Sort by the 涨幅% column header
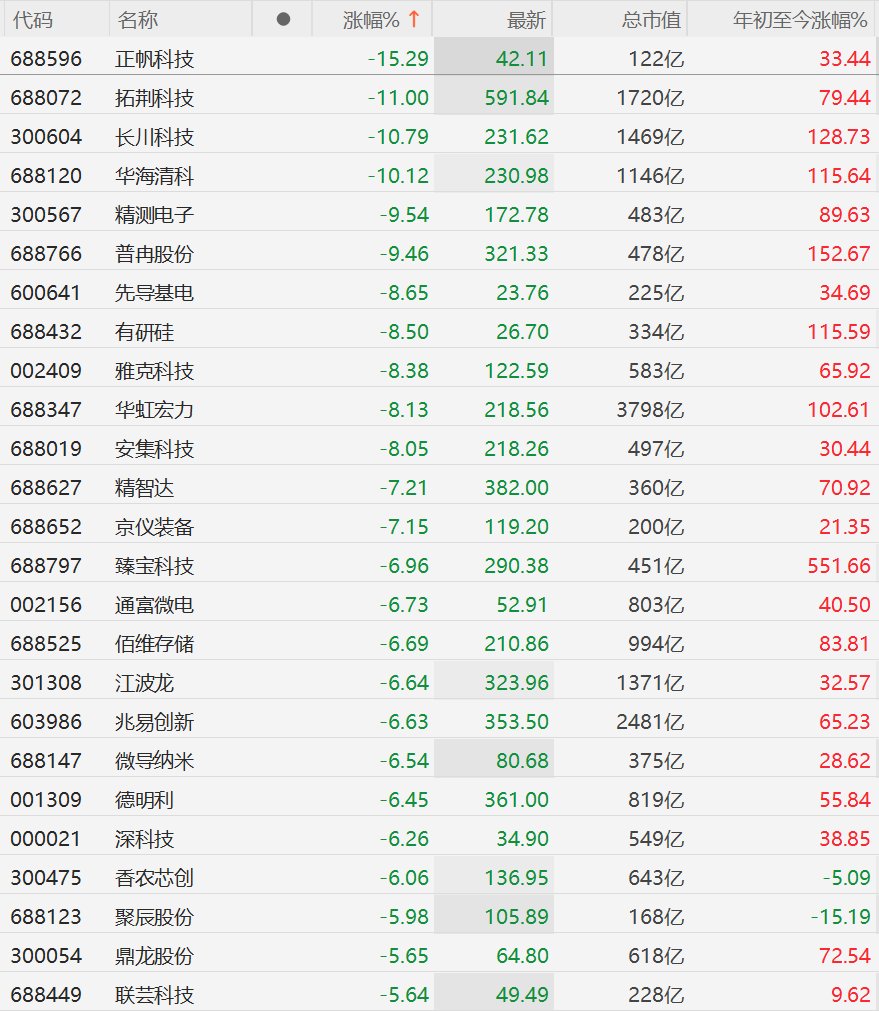 coord(372,20)
